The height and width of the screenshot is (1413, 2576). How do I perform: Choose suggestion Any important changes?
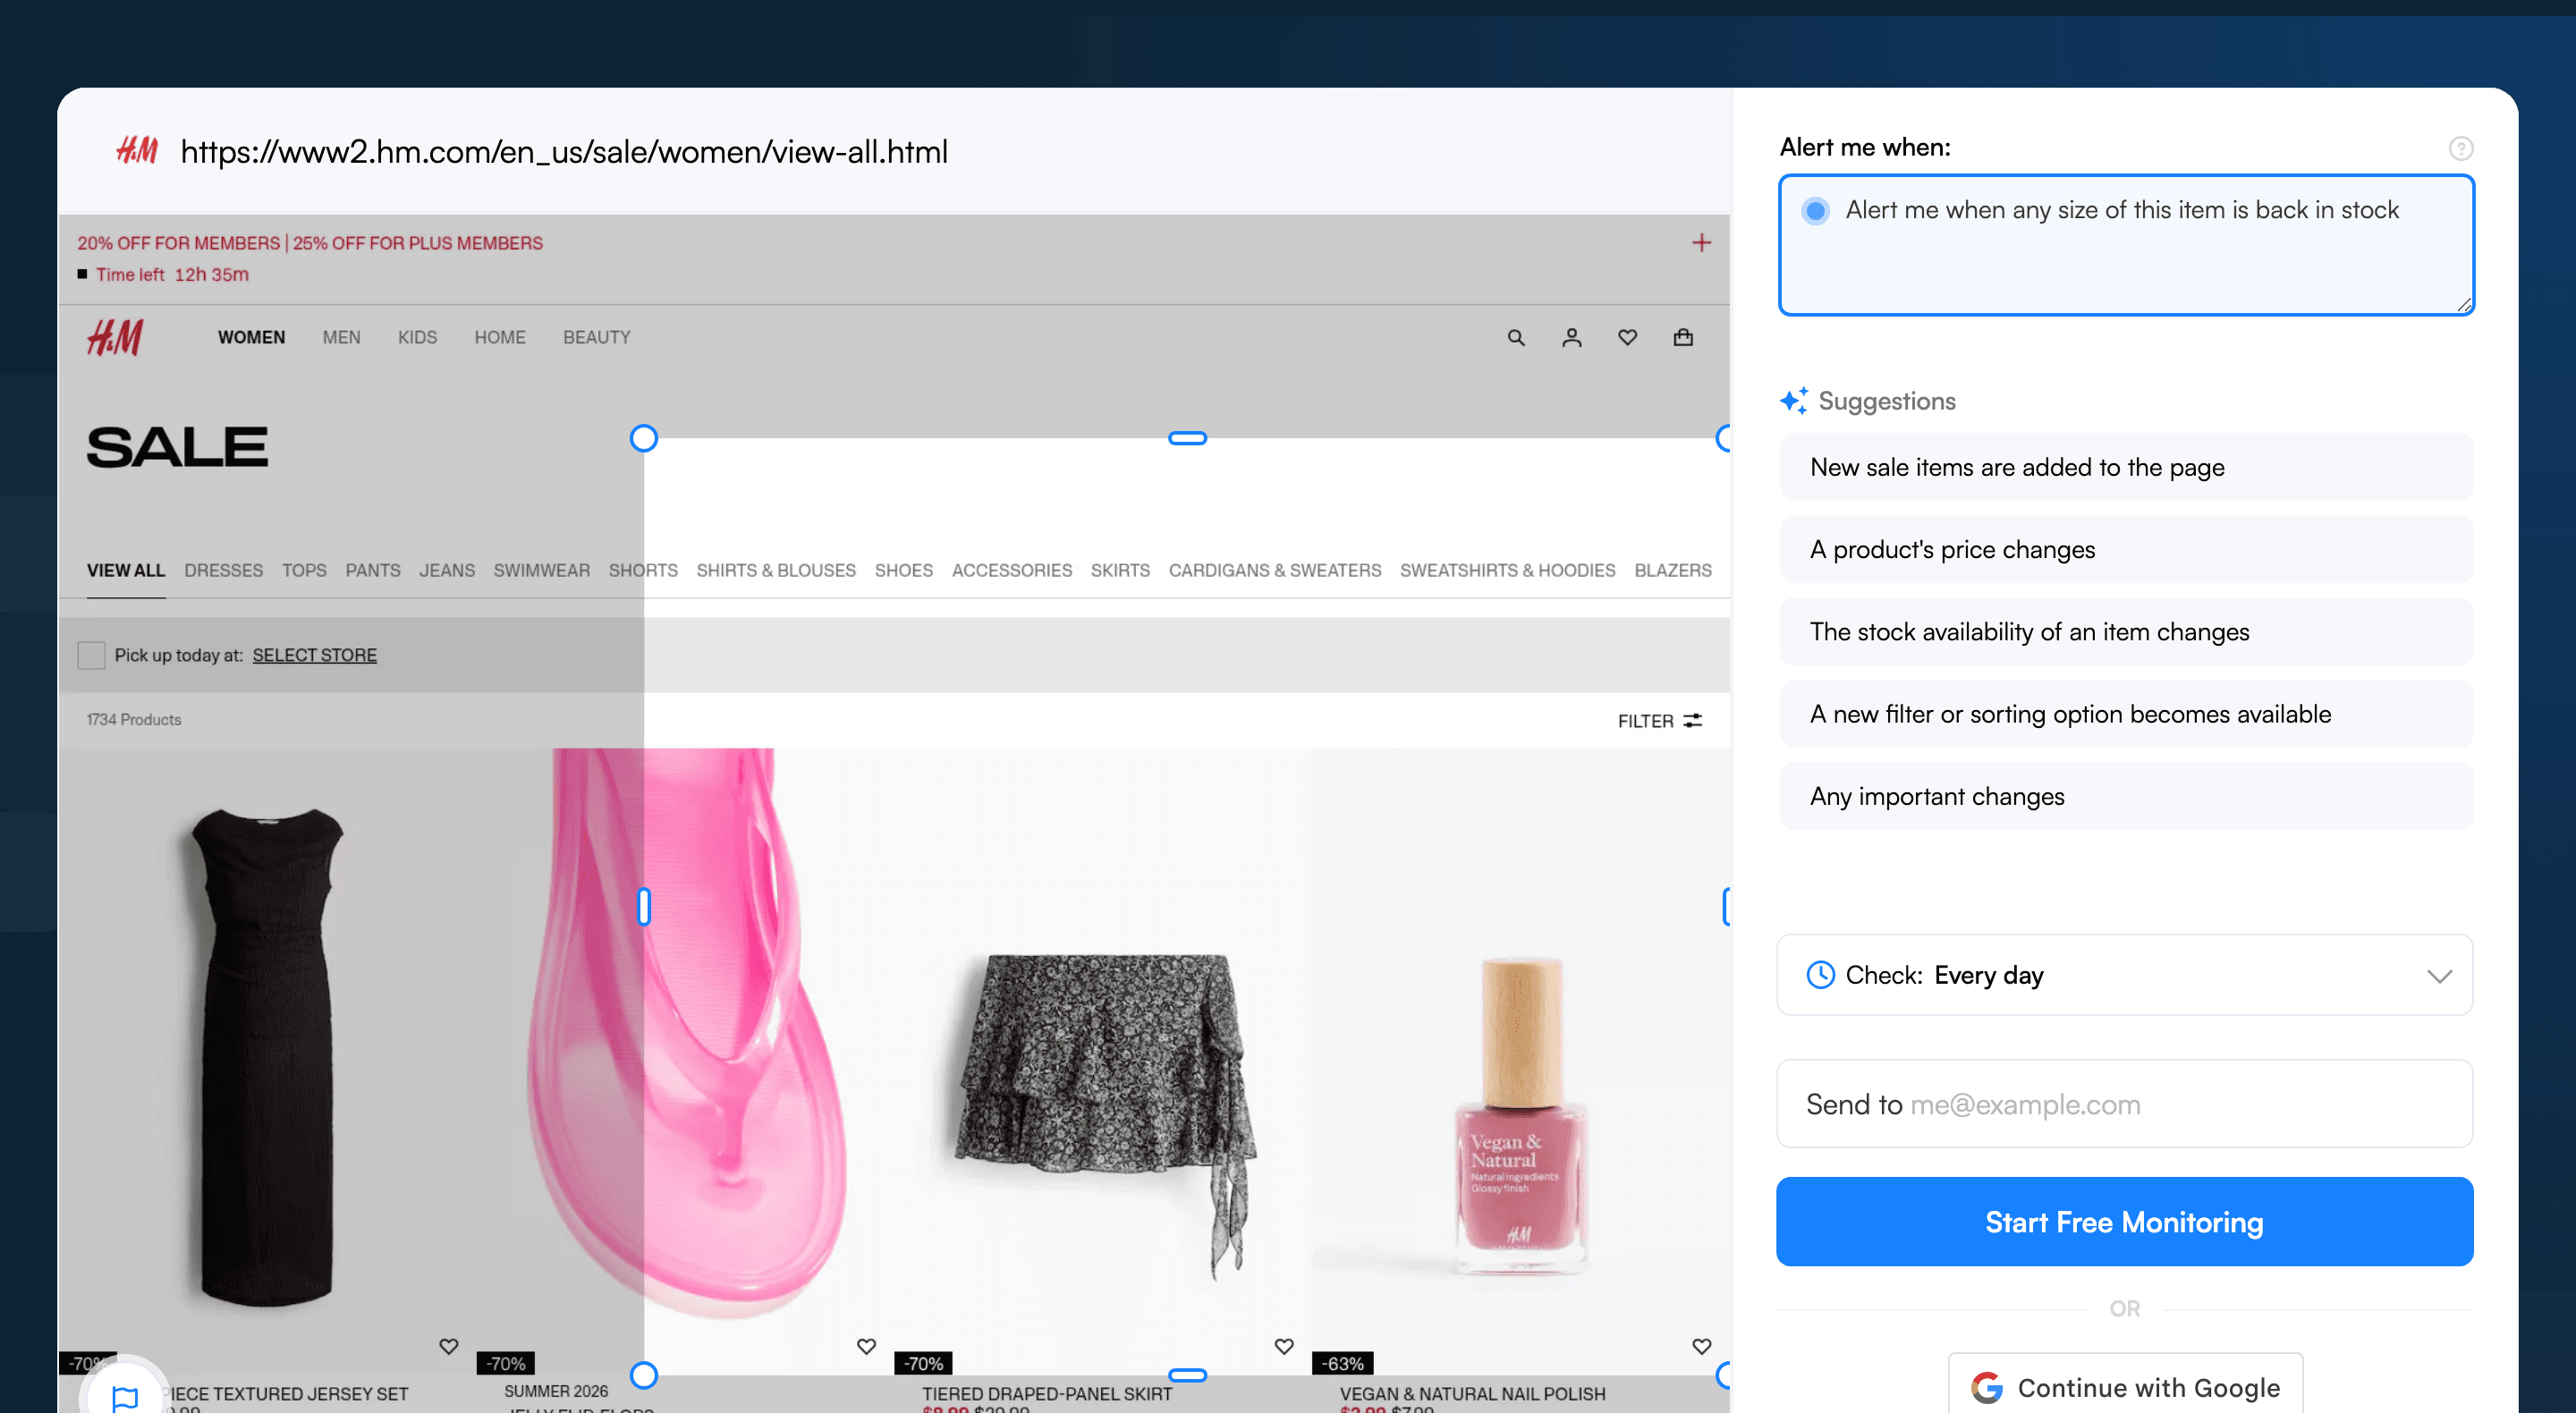point(2126,797)
